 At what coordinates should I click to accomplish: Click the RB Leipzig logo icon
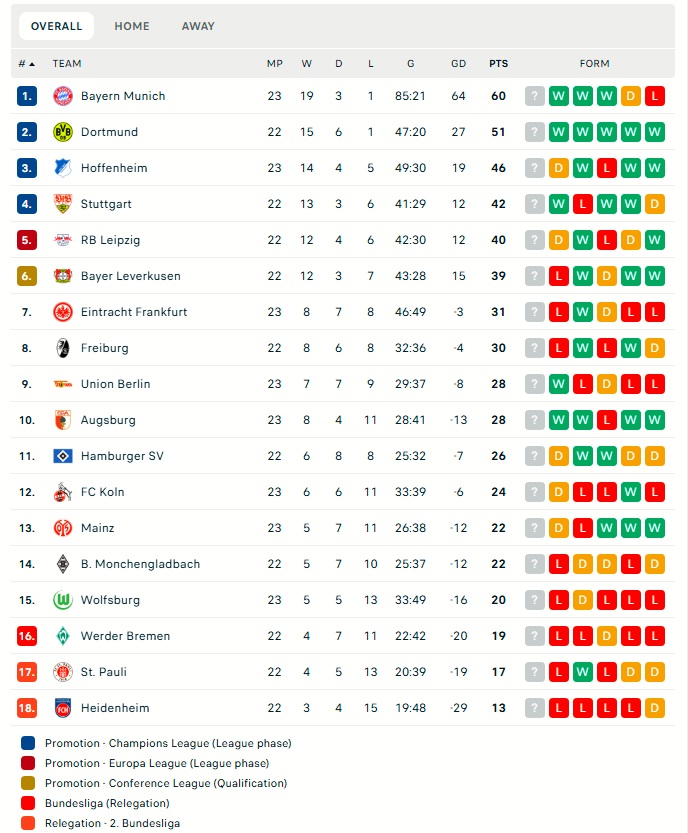click(x=63, y=240)
